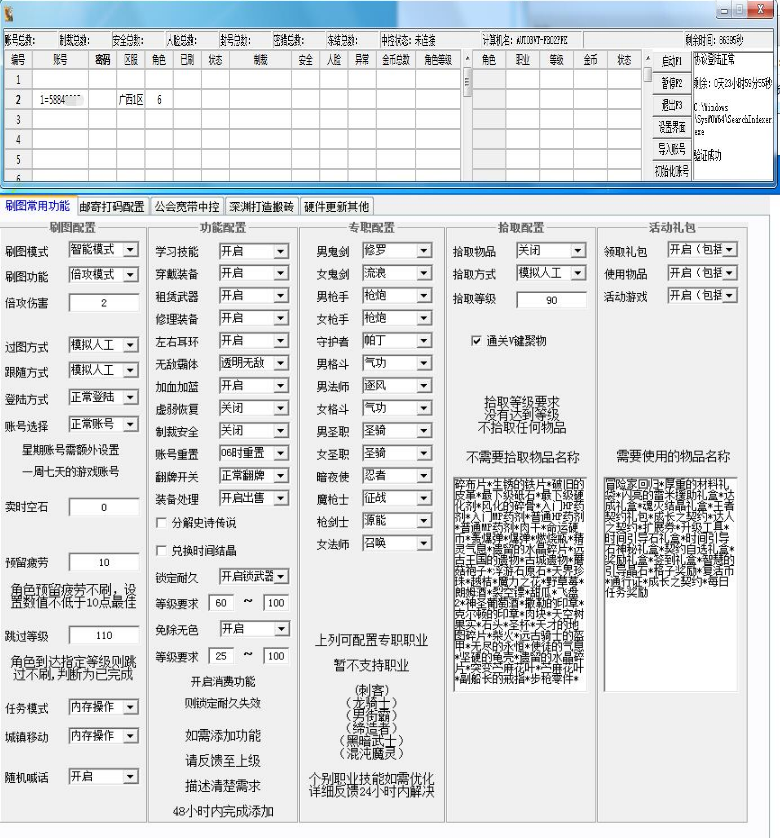Toggle the 通关V键聚物 checkbox
The height and width of the screenshot is (838, 783).
(x=476, y=340)
